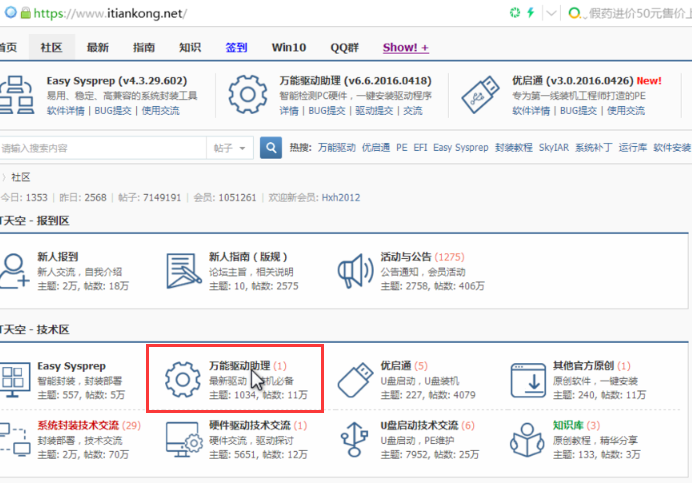
Task: Click the Easy Sysprep windows grid icon
Action: [13, 380]
